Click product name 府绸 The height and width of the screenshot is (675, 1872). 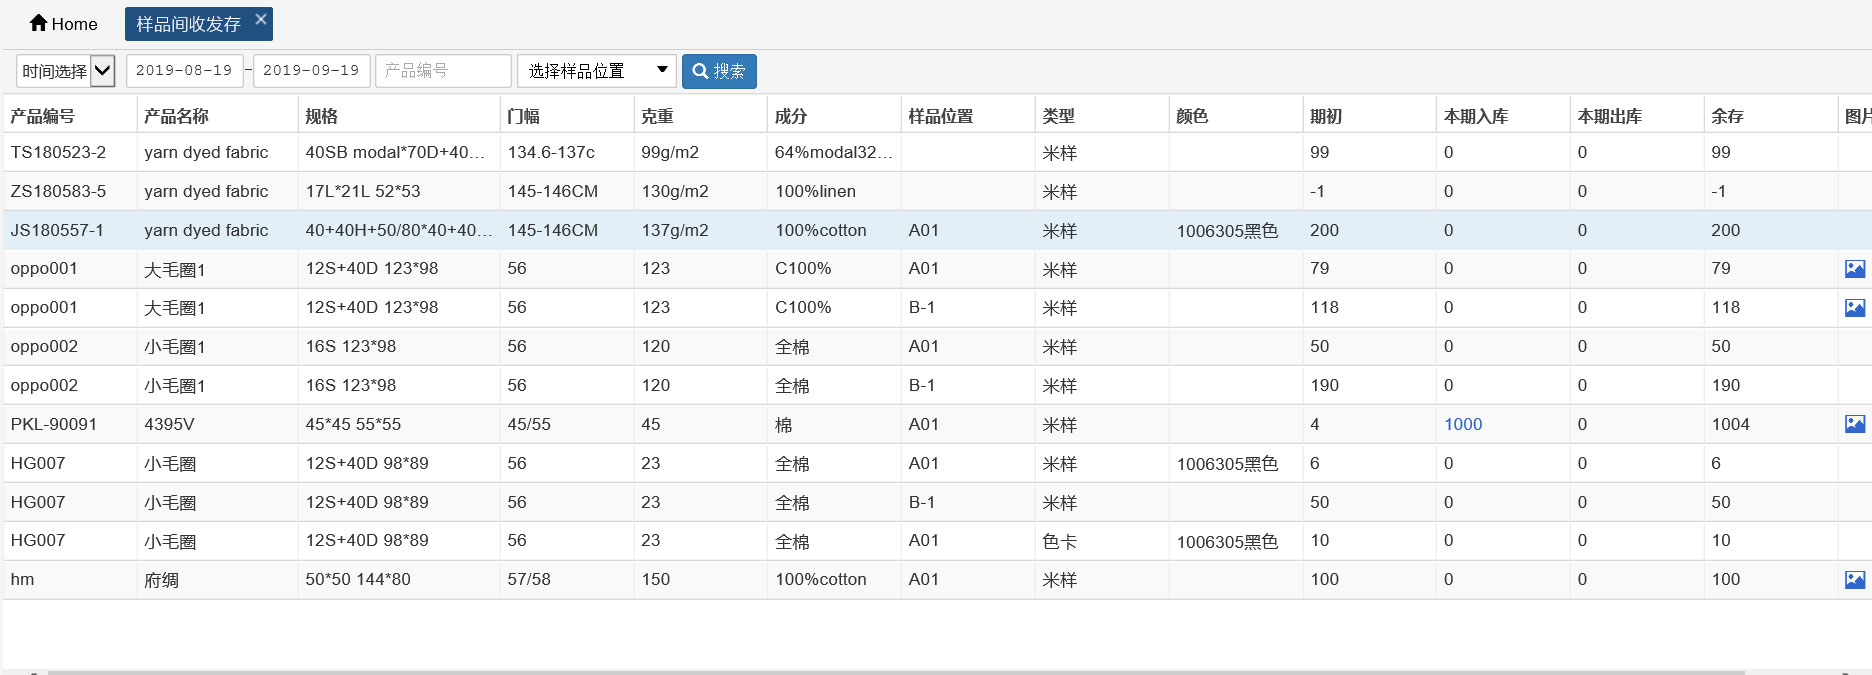coord(161,580)
